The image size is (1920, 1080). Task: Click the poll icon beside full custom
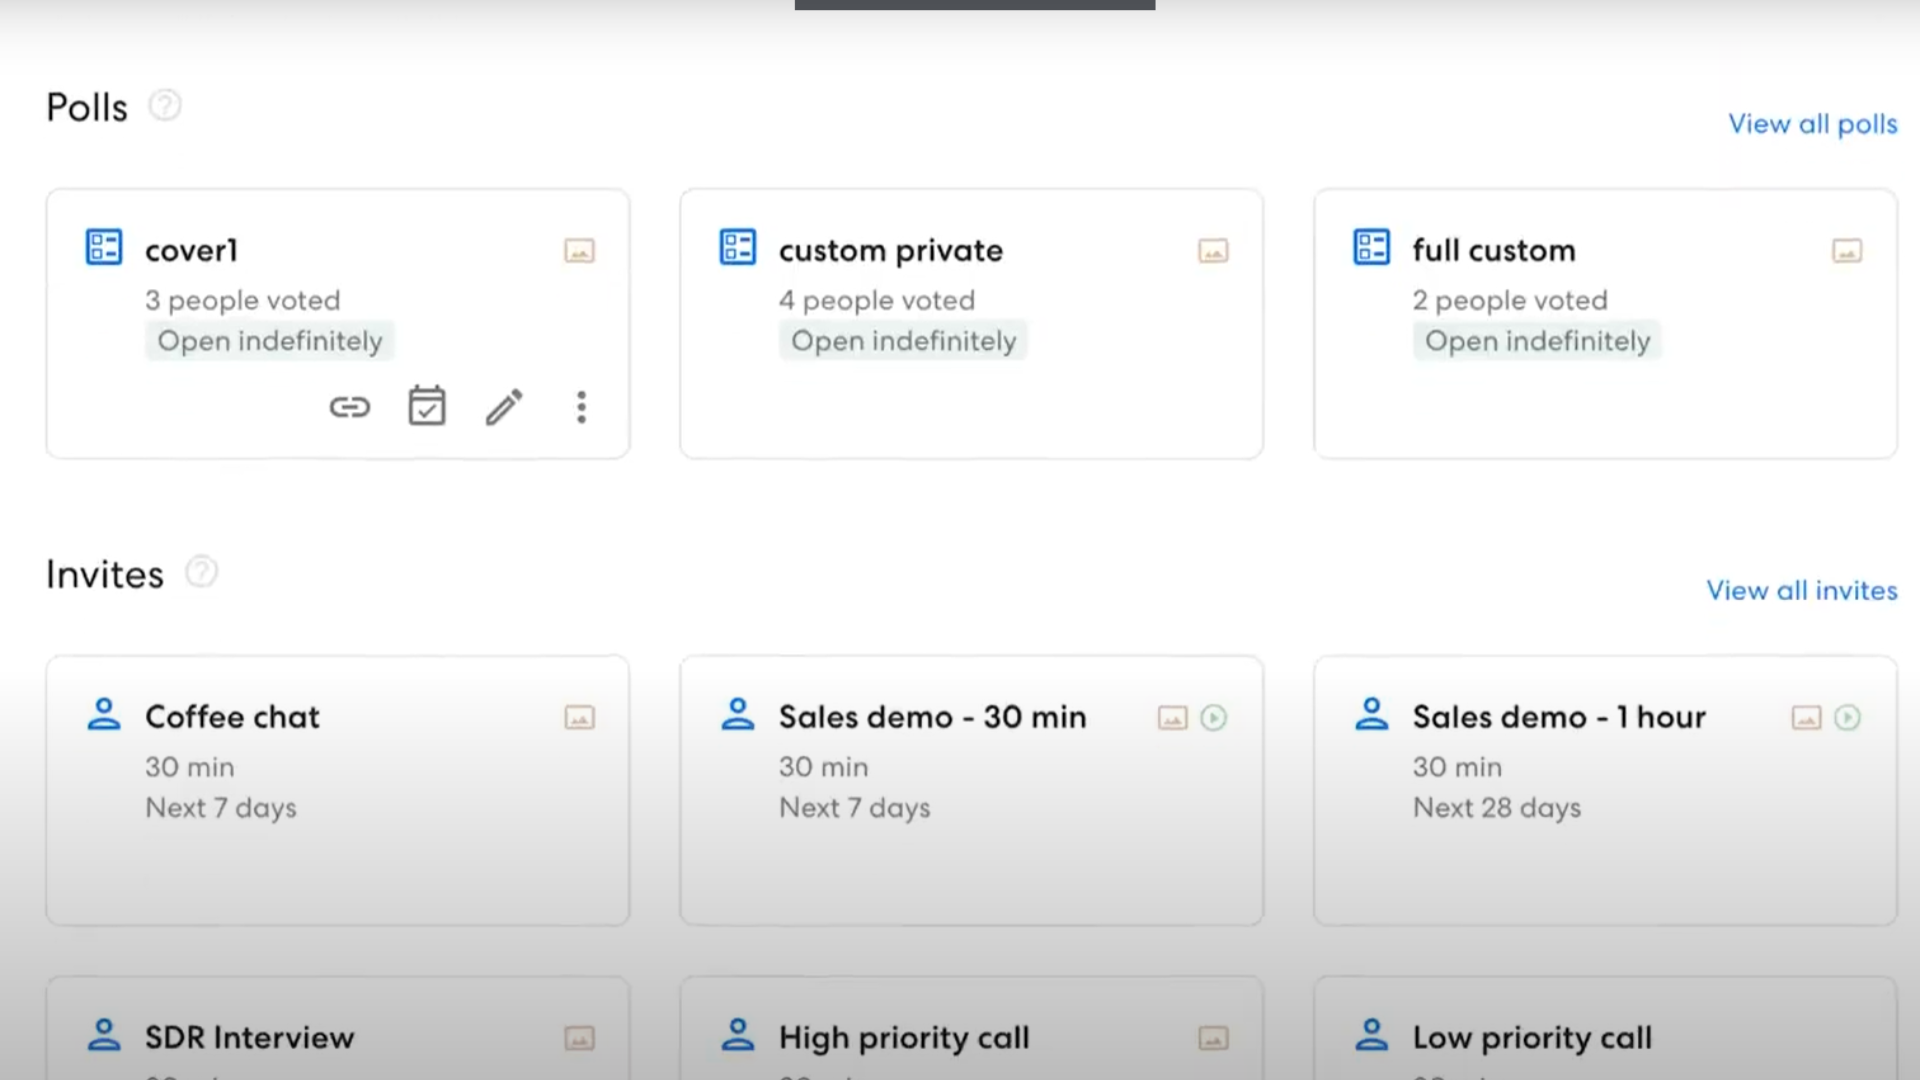pos(1372,247)
